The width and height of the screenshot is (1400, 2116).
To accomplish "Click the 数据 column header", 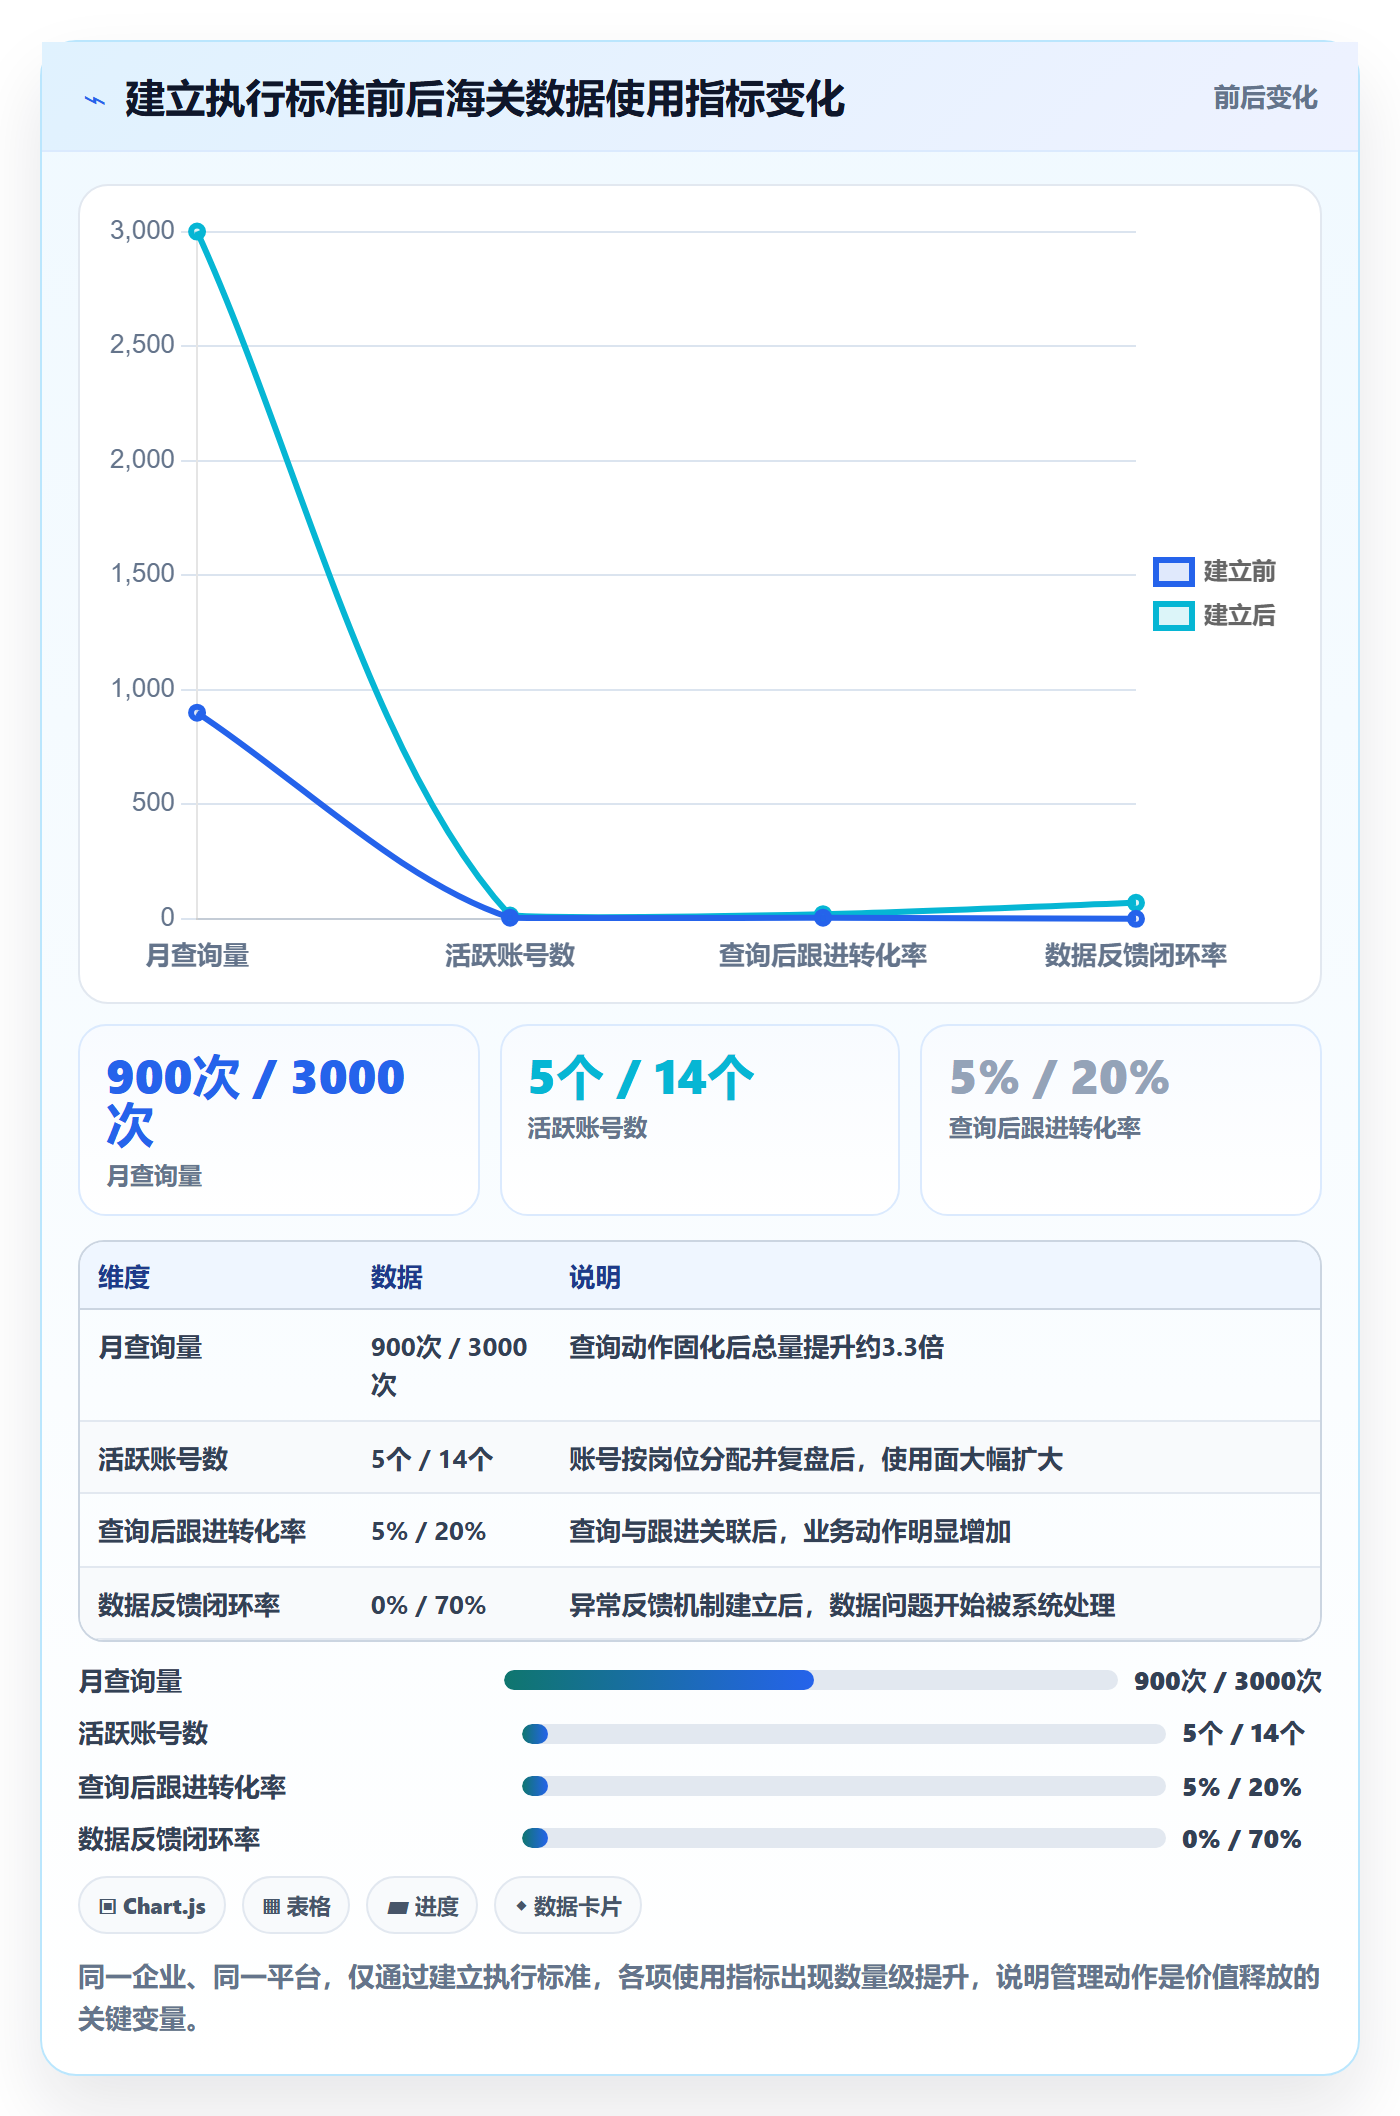I will 397,1277.
